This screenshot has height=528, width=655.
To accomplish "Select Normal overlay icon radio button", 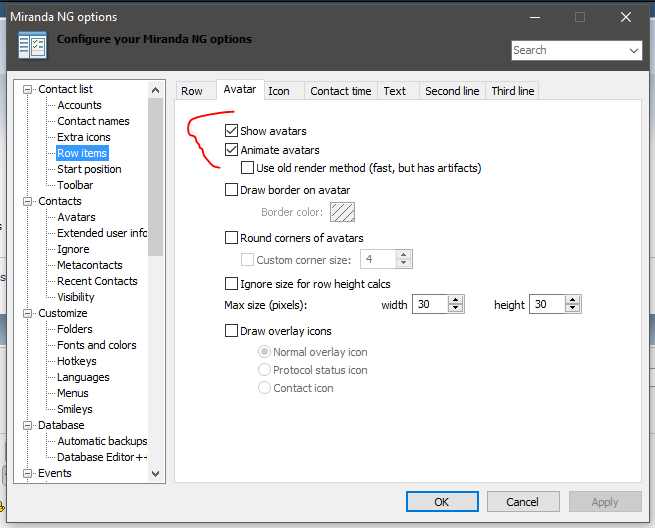I will point(264,352).
